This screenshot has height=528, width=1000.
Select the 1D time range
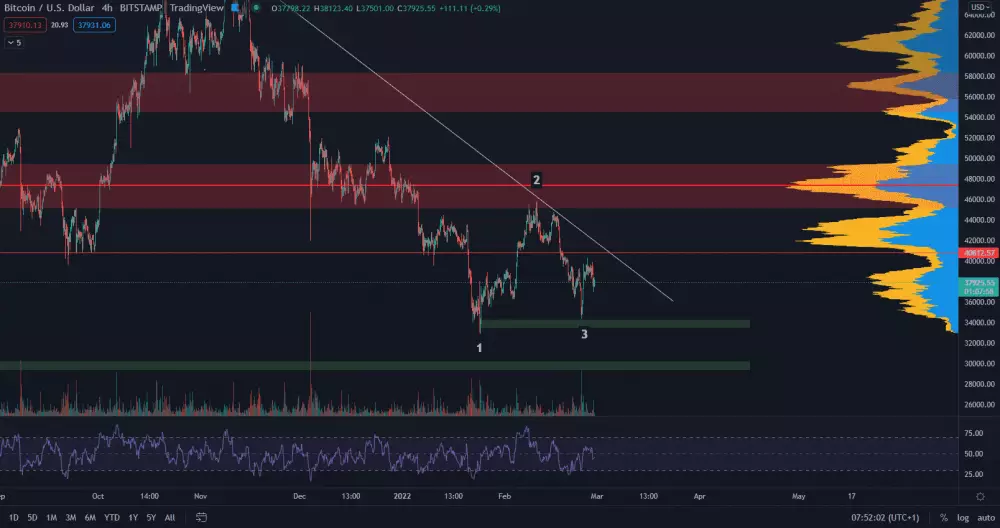pyautogui.click(x=14, y=518)
